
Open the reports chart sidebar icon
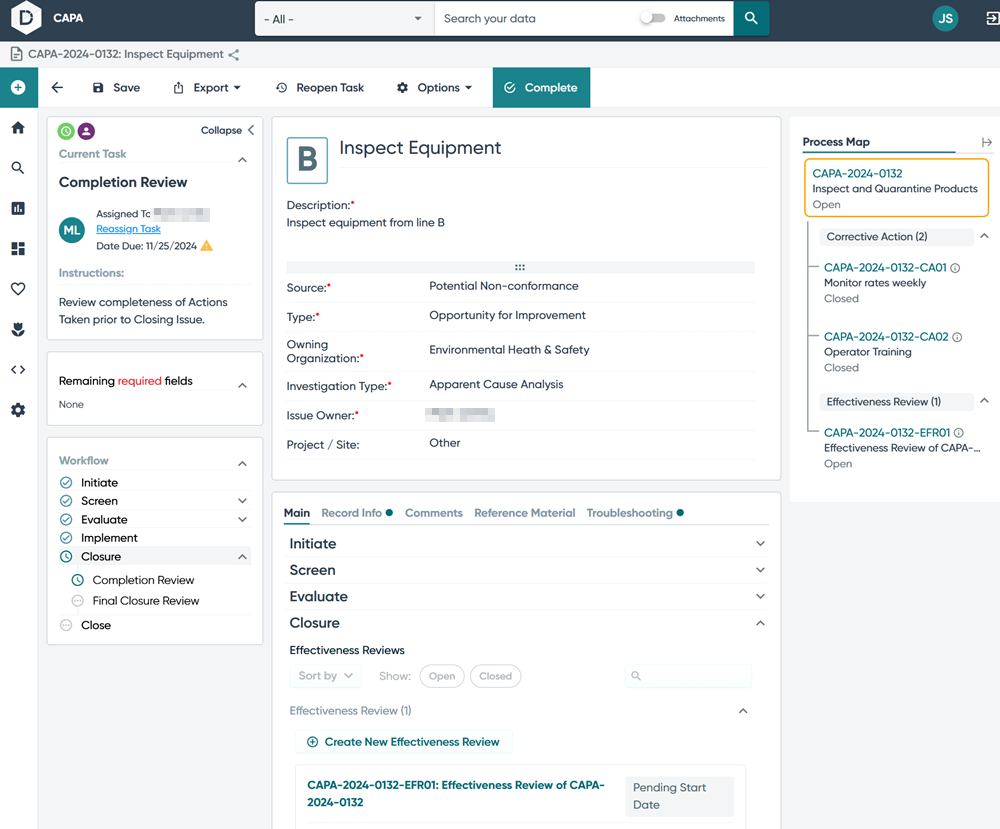point(18,208)
